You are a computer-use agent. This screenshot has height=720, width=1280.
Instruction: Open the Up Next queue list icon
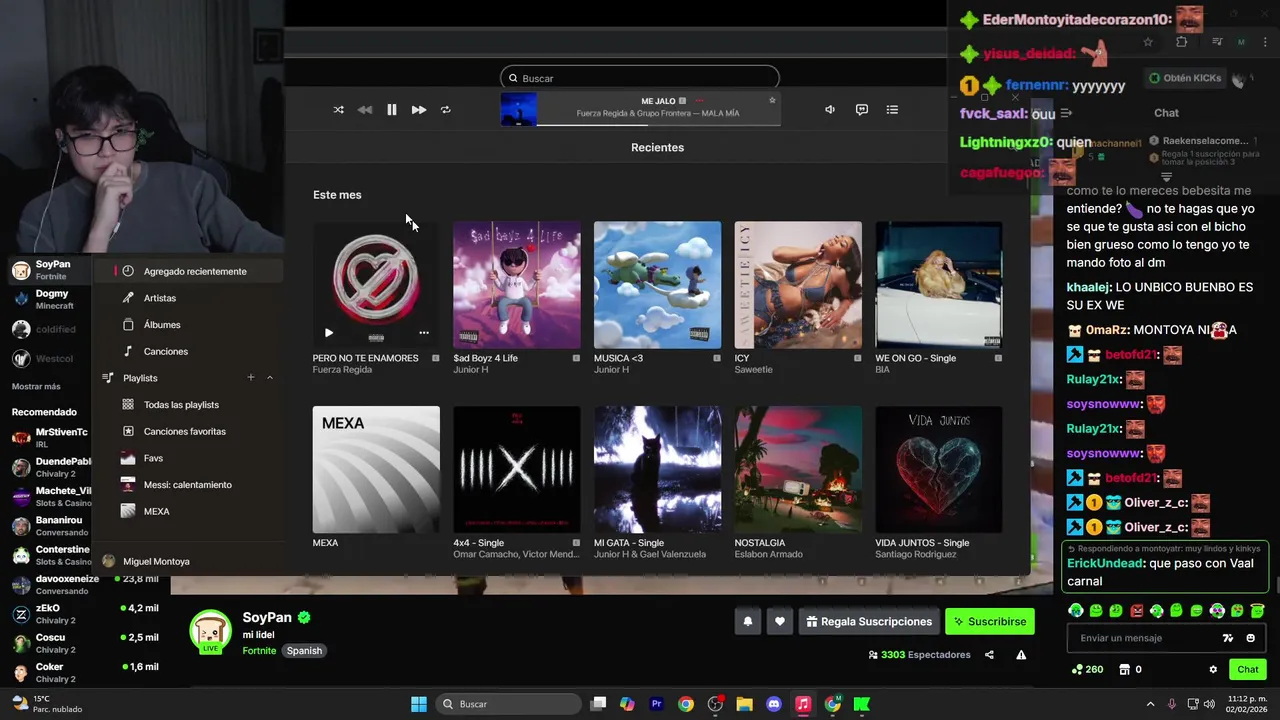coord(892,110)
